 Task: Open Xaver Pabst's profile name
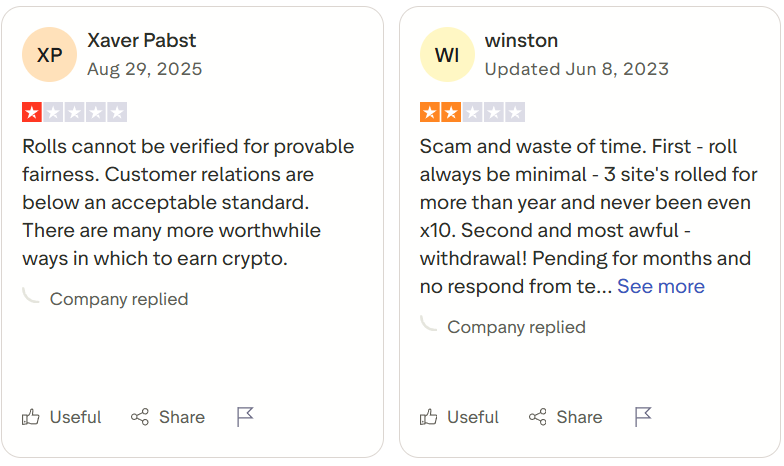(x=142, y=41)
